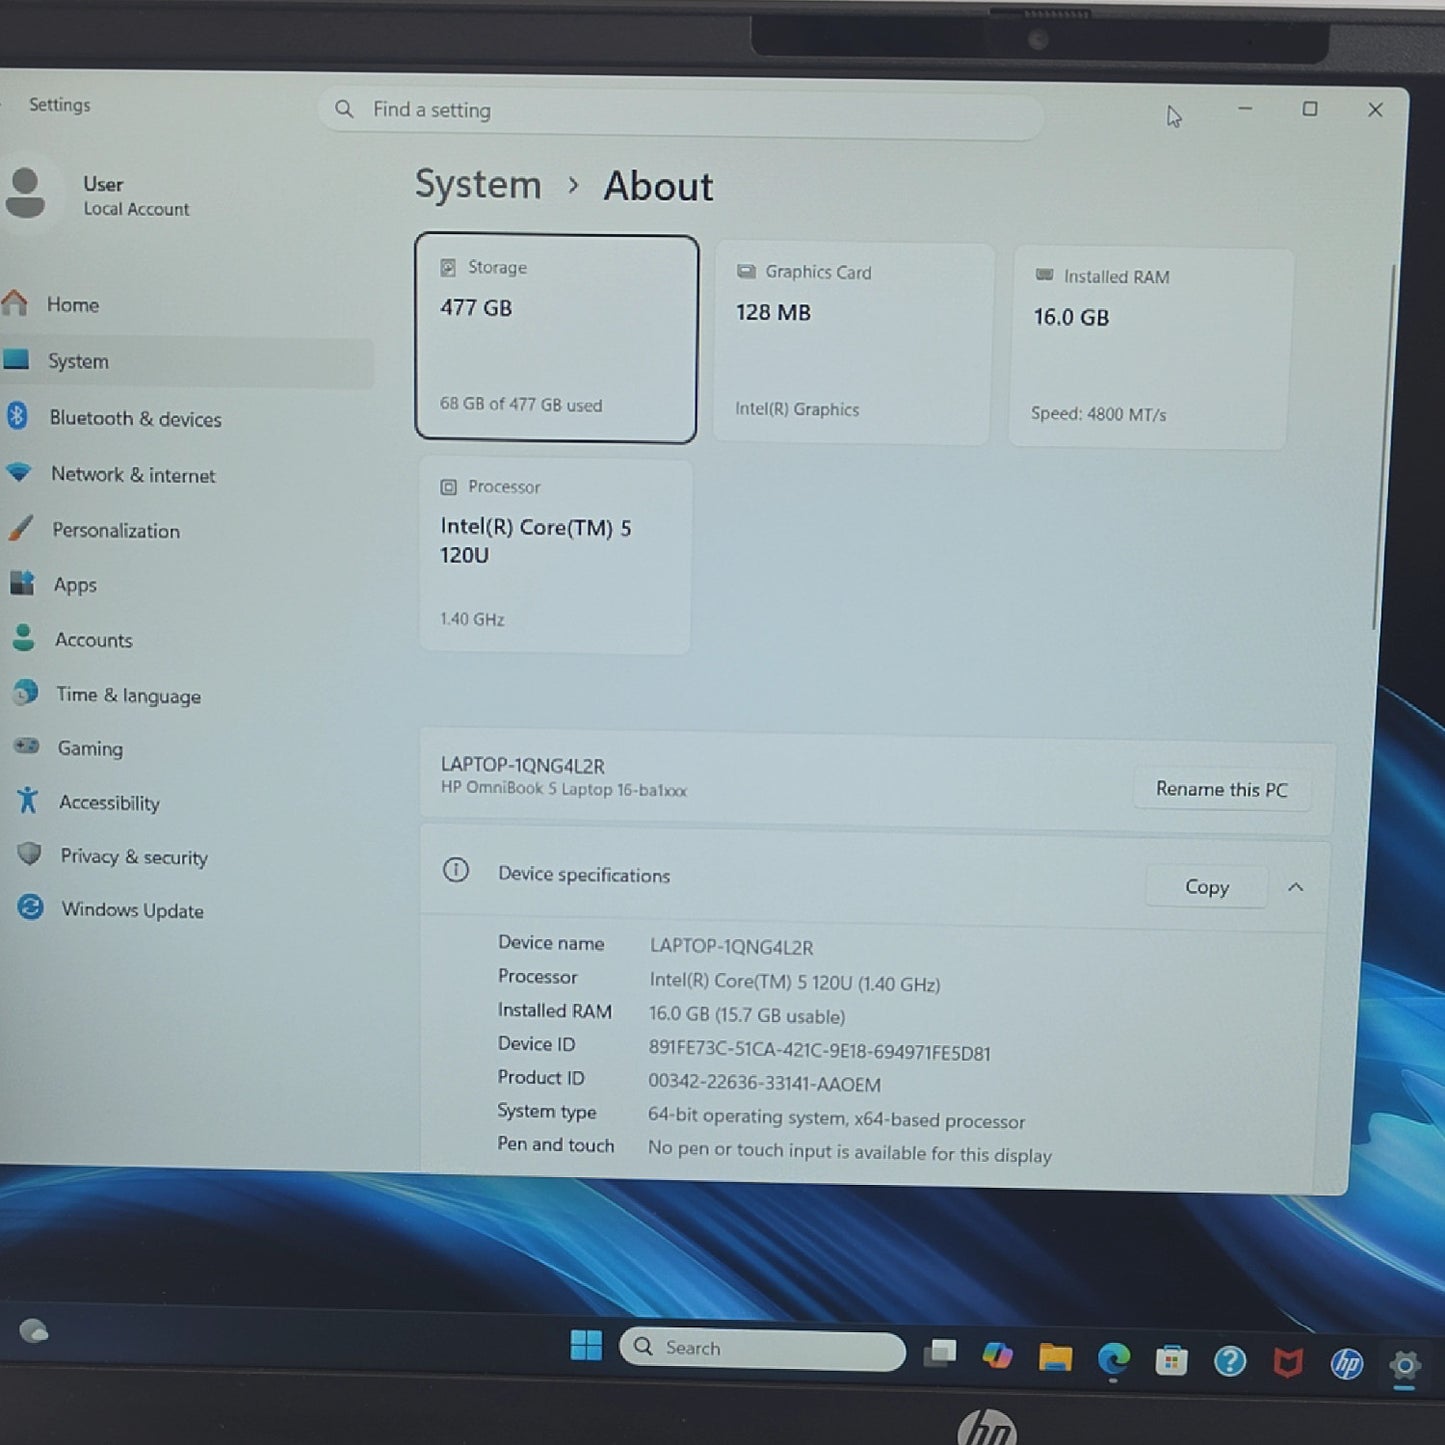1445x1445 pixels.
Task: Click the Apps icon in the sidebar
Action: coord(22,582)
